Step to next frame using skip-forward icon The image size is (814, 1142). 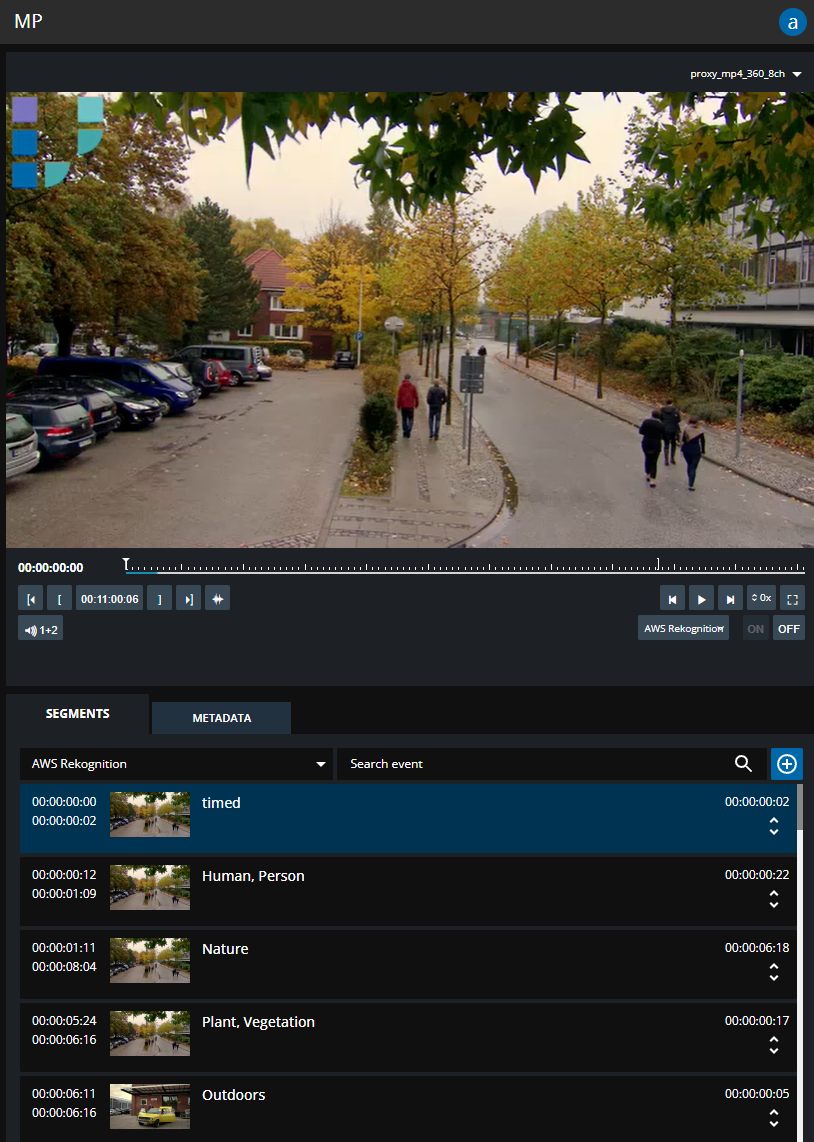(x=730, y=597)
